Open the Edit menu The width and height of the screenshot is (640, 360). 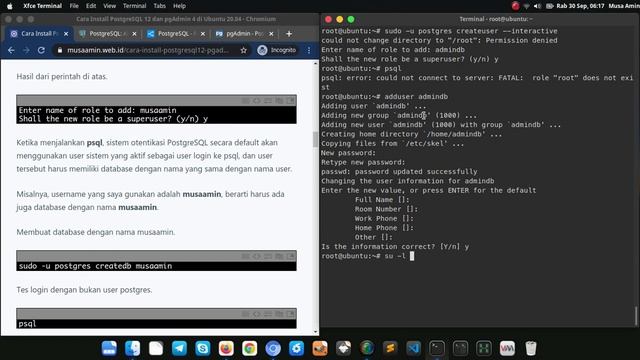pyautogui.click(x=91, y=6)
